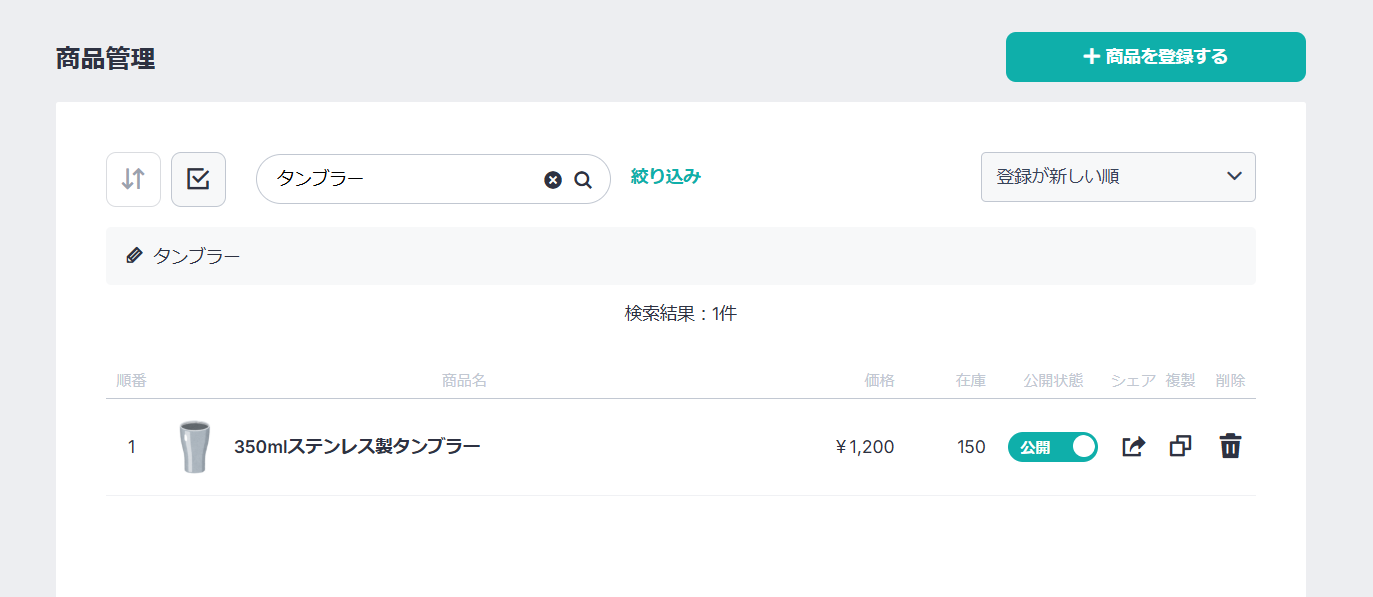Share the 350mlステンレス製タンブラー product
The image size is (1373, 597).
(x=1133, y=446)
